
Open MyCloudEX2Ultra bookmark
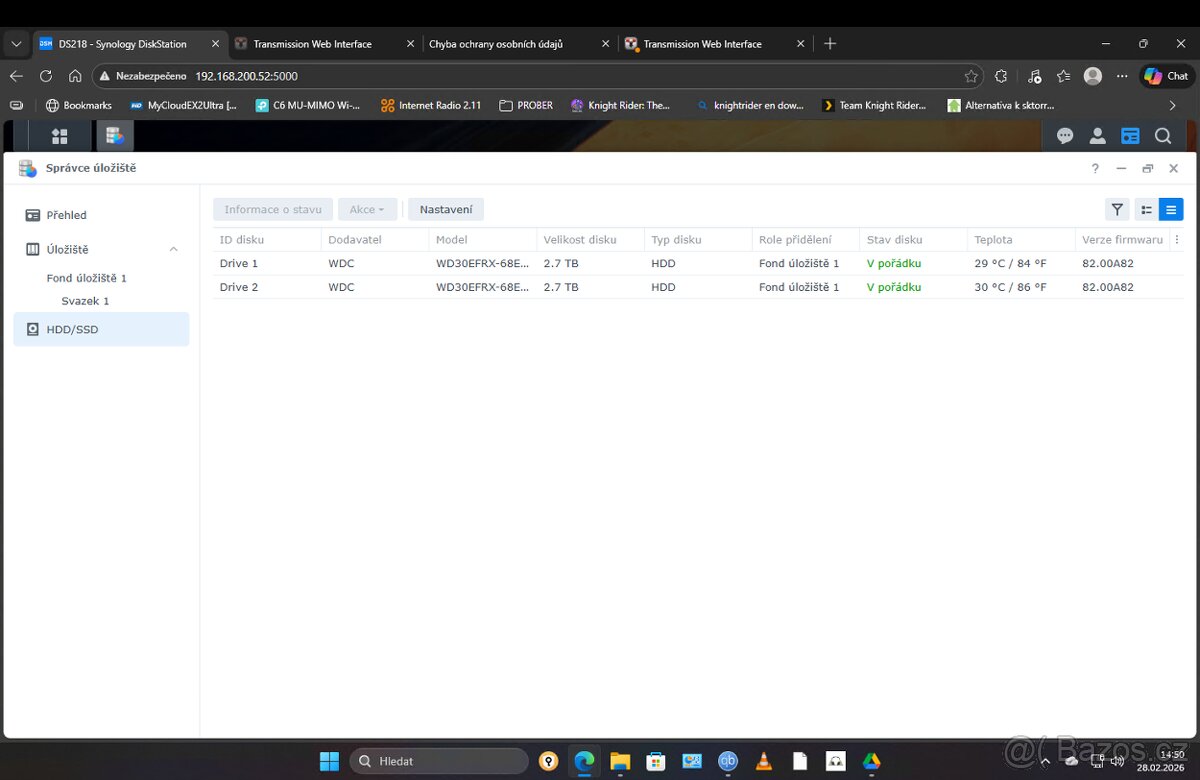coord(183,105)
